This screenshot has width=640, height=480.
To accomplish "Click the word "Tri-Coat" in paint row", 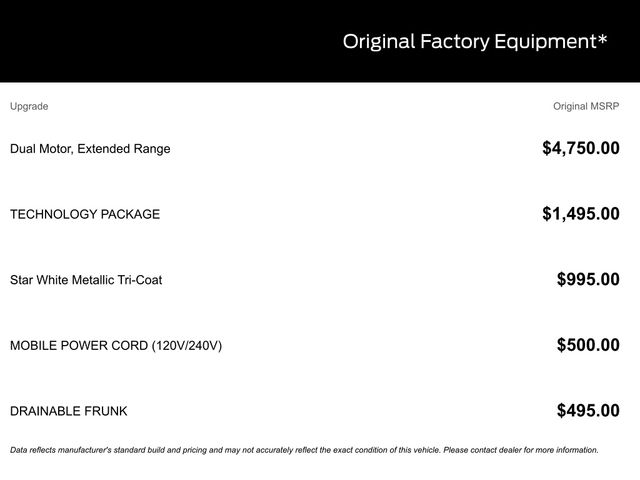I will [138, 280].
